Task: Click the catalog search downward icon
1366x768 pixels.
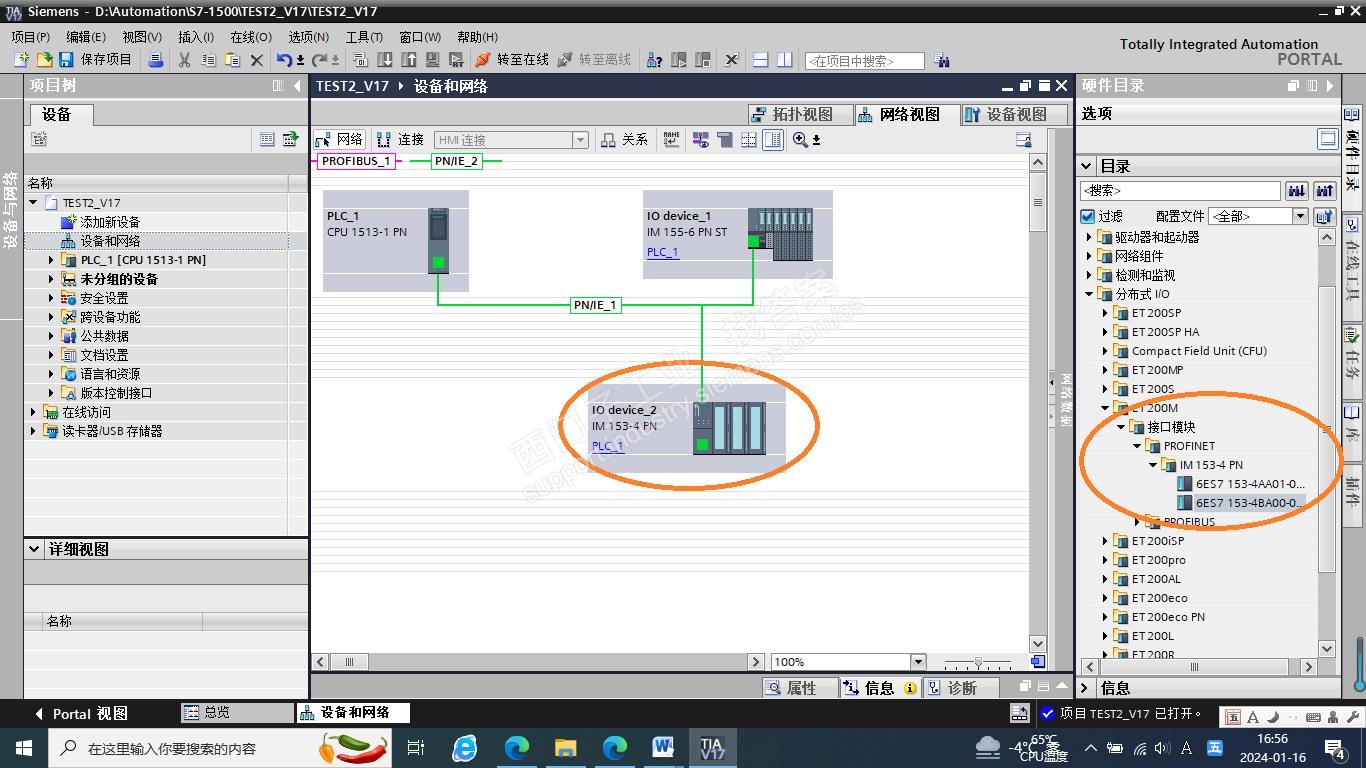Action: (x=1297, y=190)
